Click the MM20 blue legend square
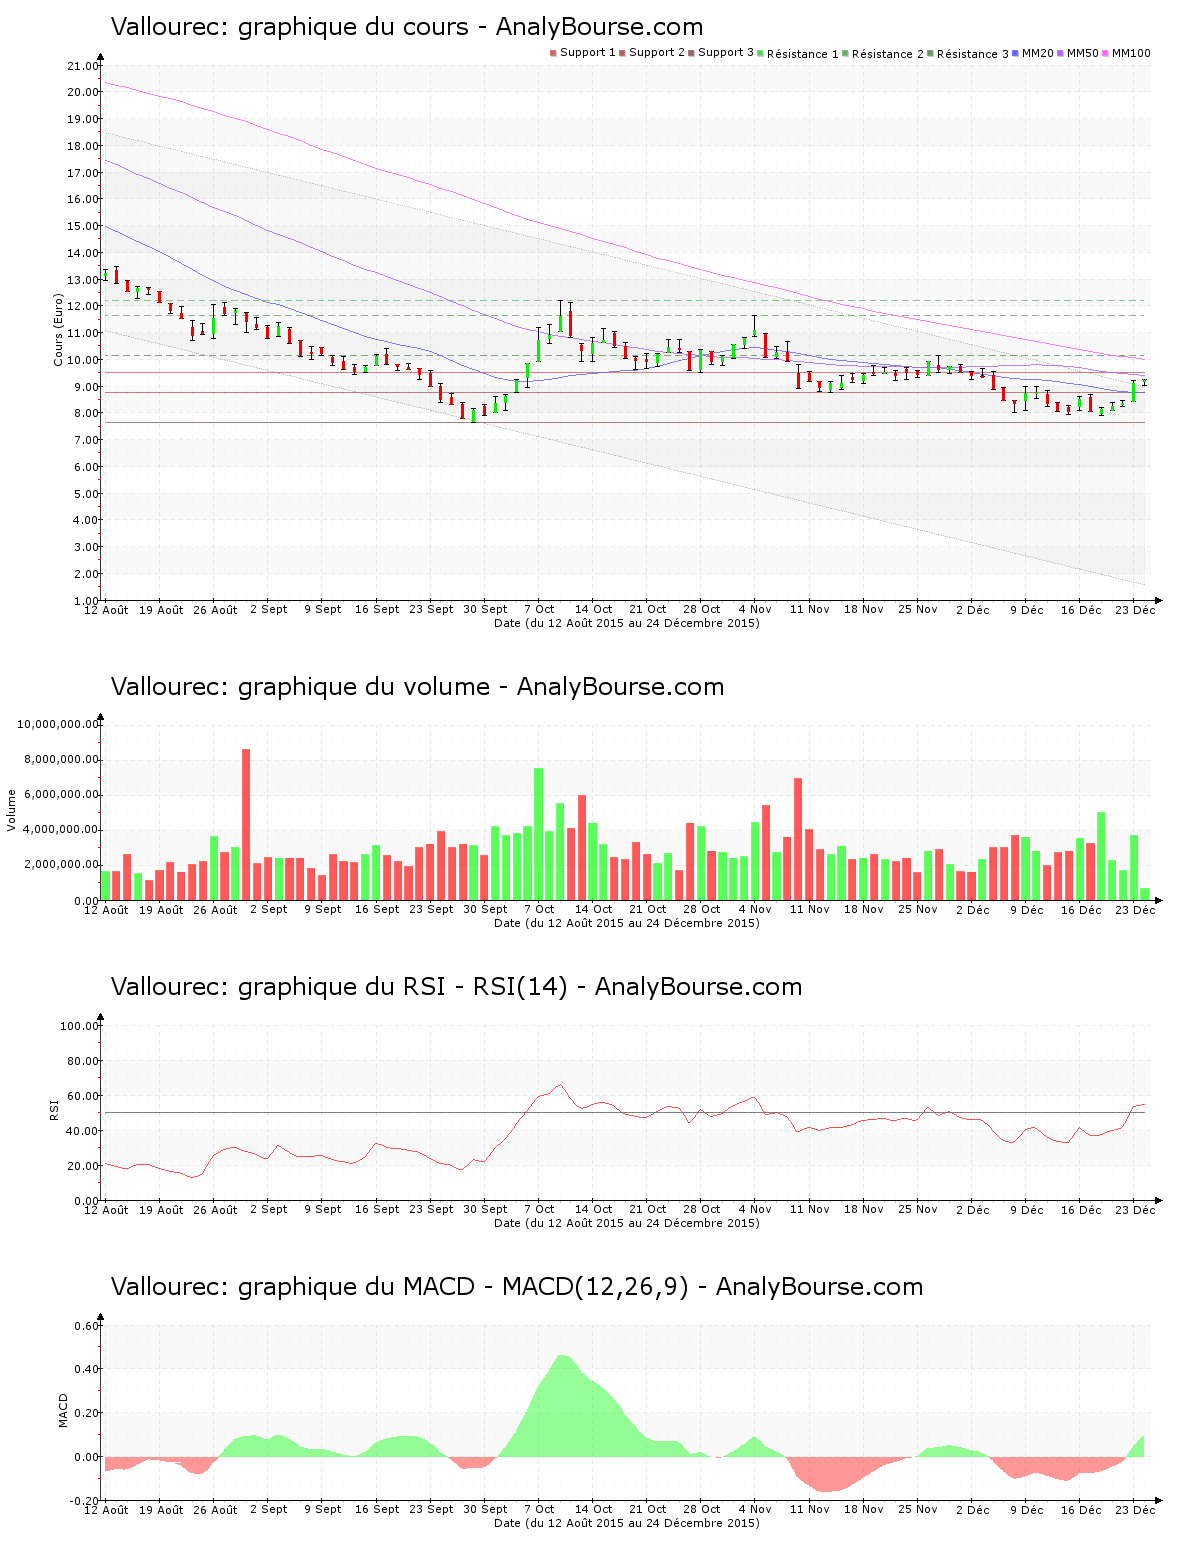Viewport: 1200px width, 1550px height. 1016,53
